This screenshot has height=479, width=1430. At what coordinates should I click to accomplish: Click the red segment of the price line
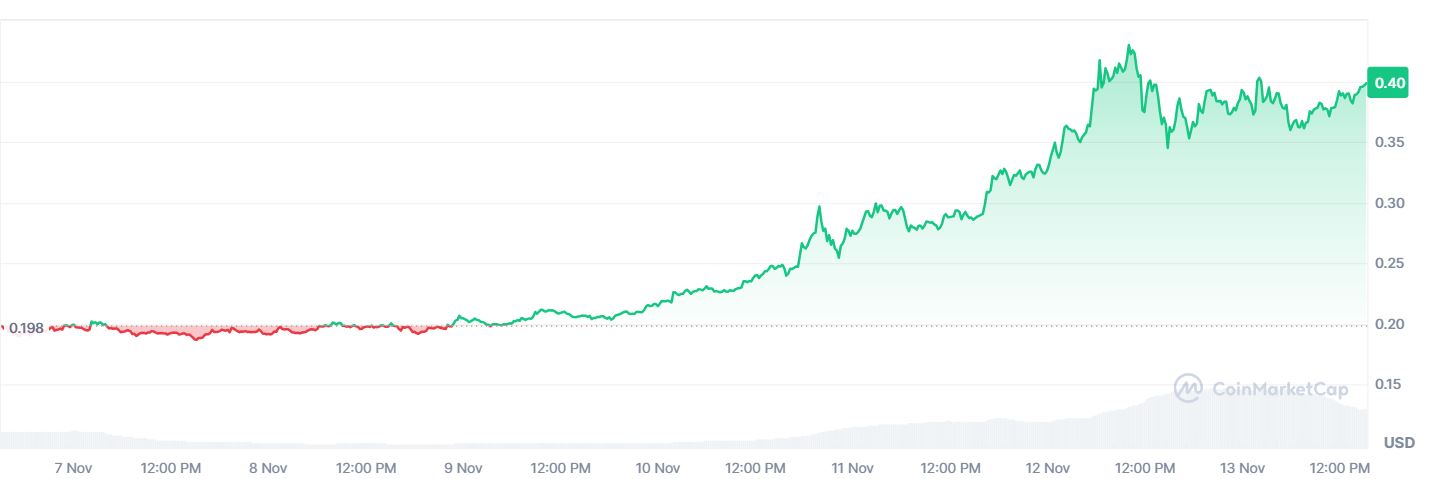click(195, 337)
